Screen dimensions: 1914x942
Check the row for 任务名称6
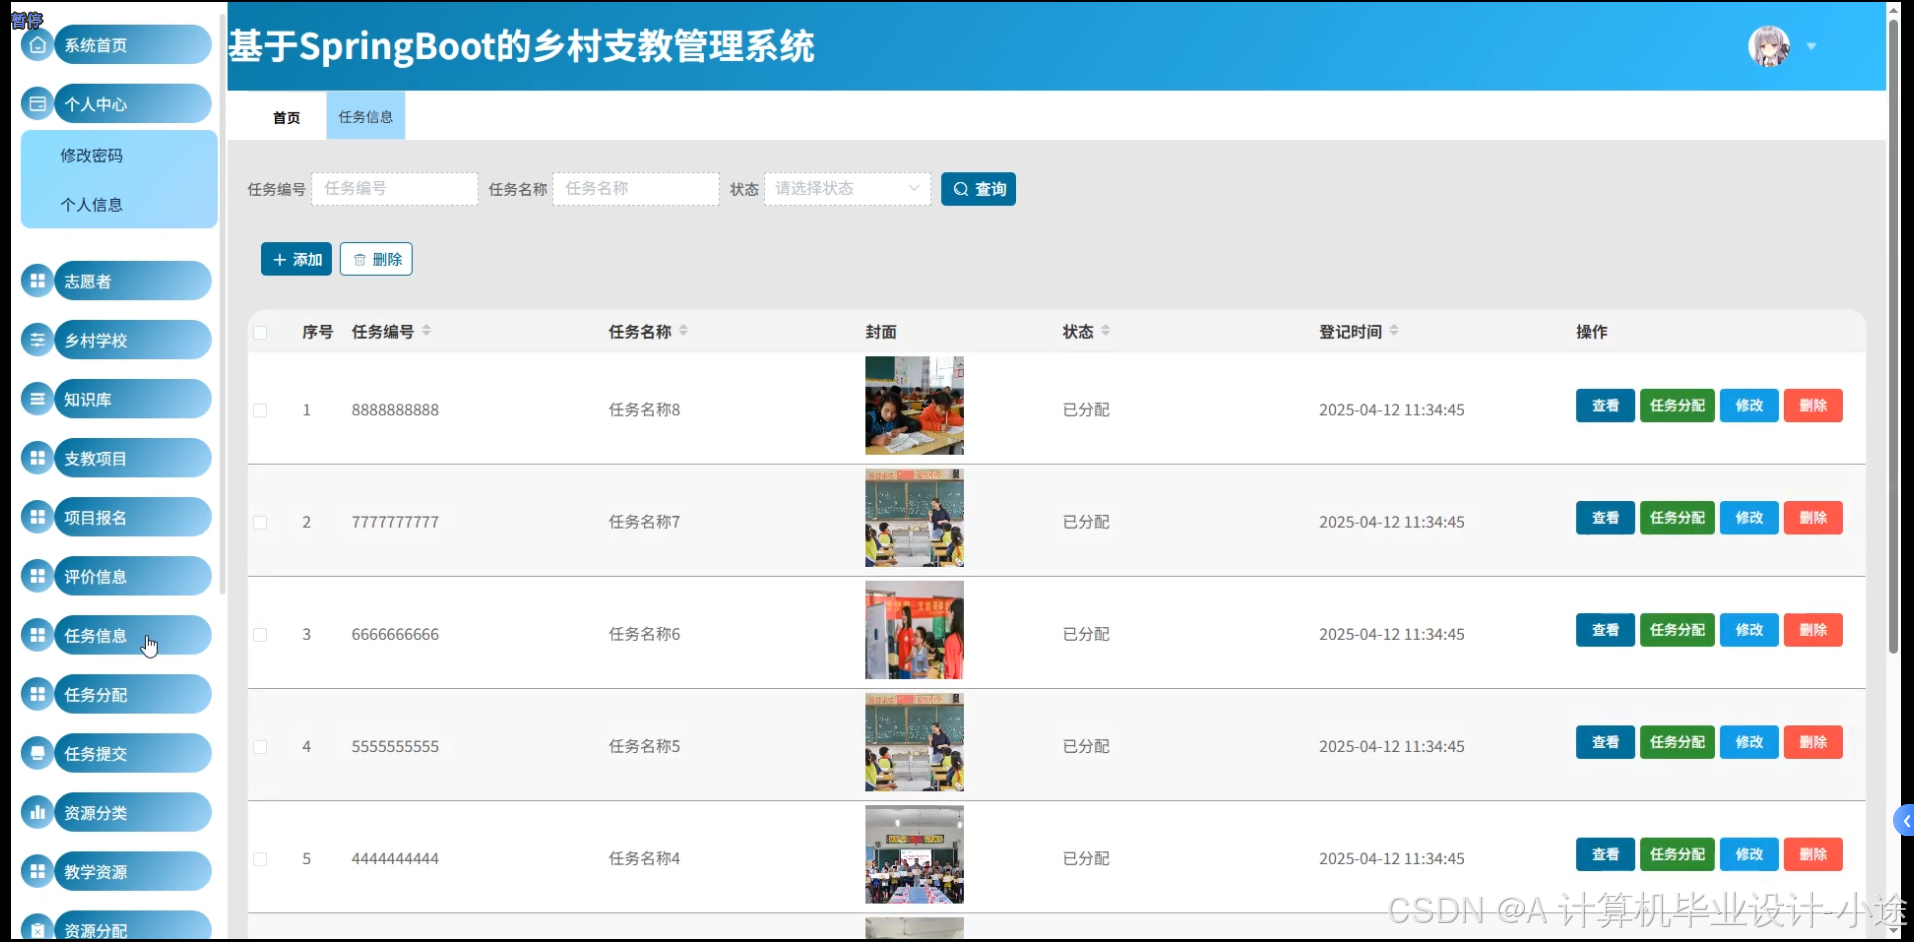pos(260,634)
